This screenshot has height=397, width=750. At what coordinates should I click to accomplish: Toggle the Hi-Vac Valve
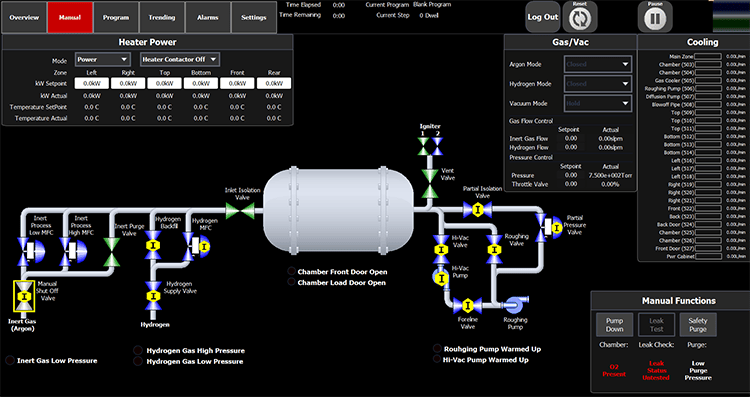(441, 250)
